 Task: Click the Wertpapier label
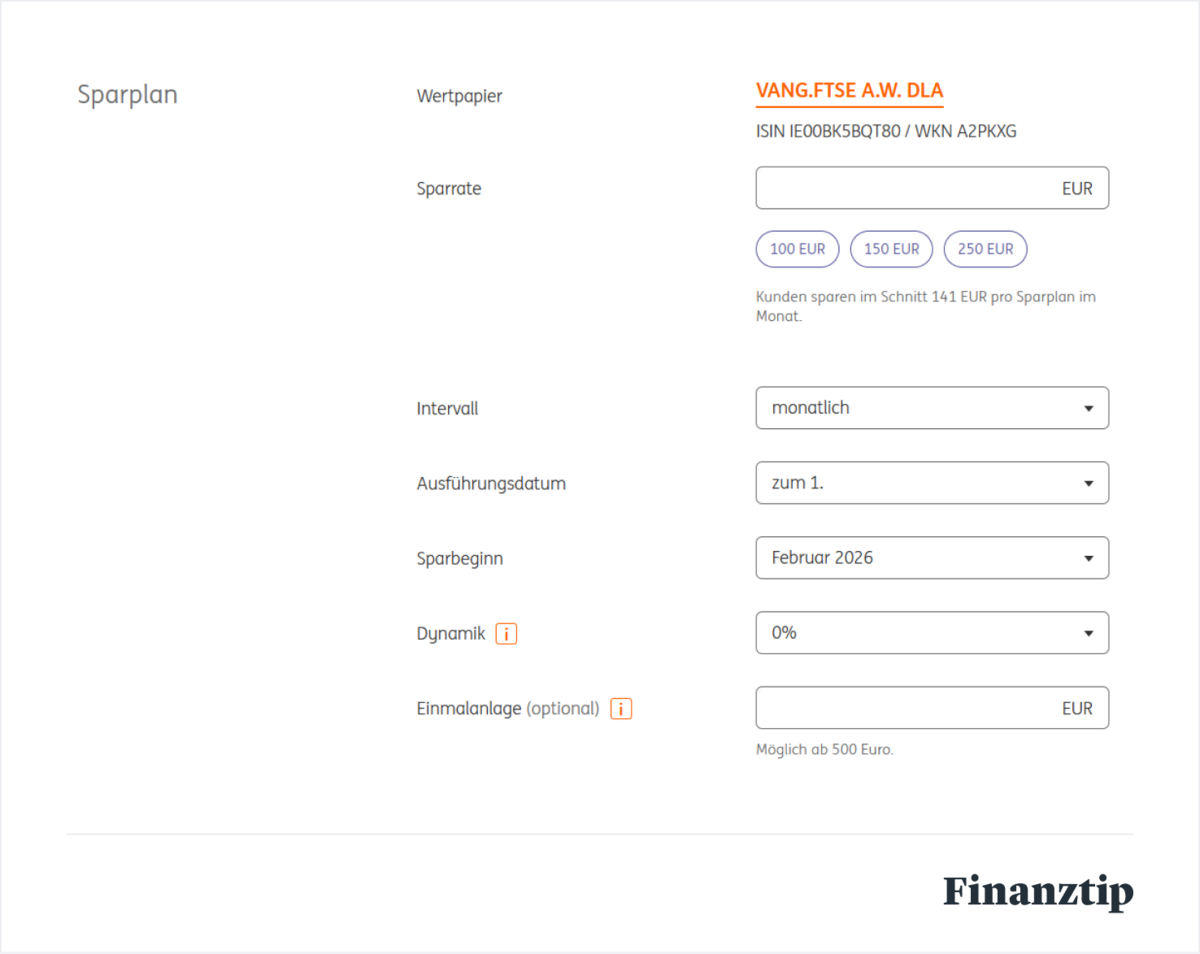pos(459,97)
